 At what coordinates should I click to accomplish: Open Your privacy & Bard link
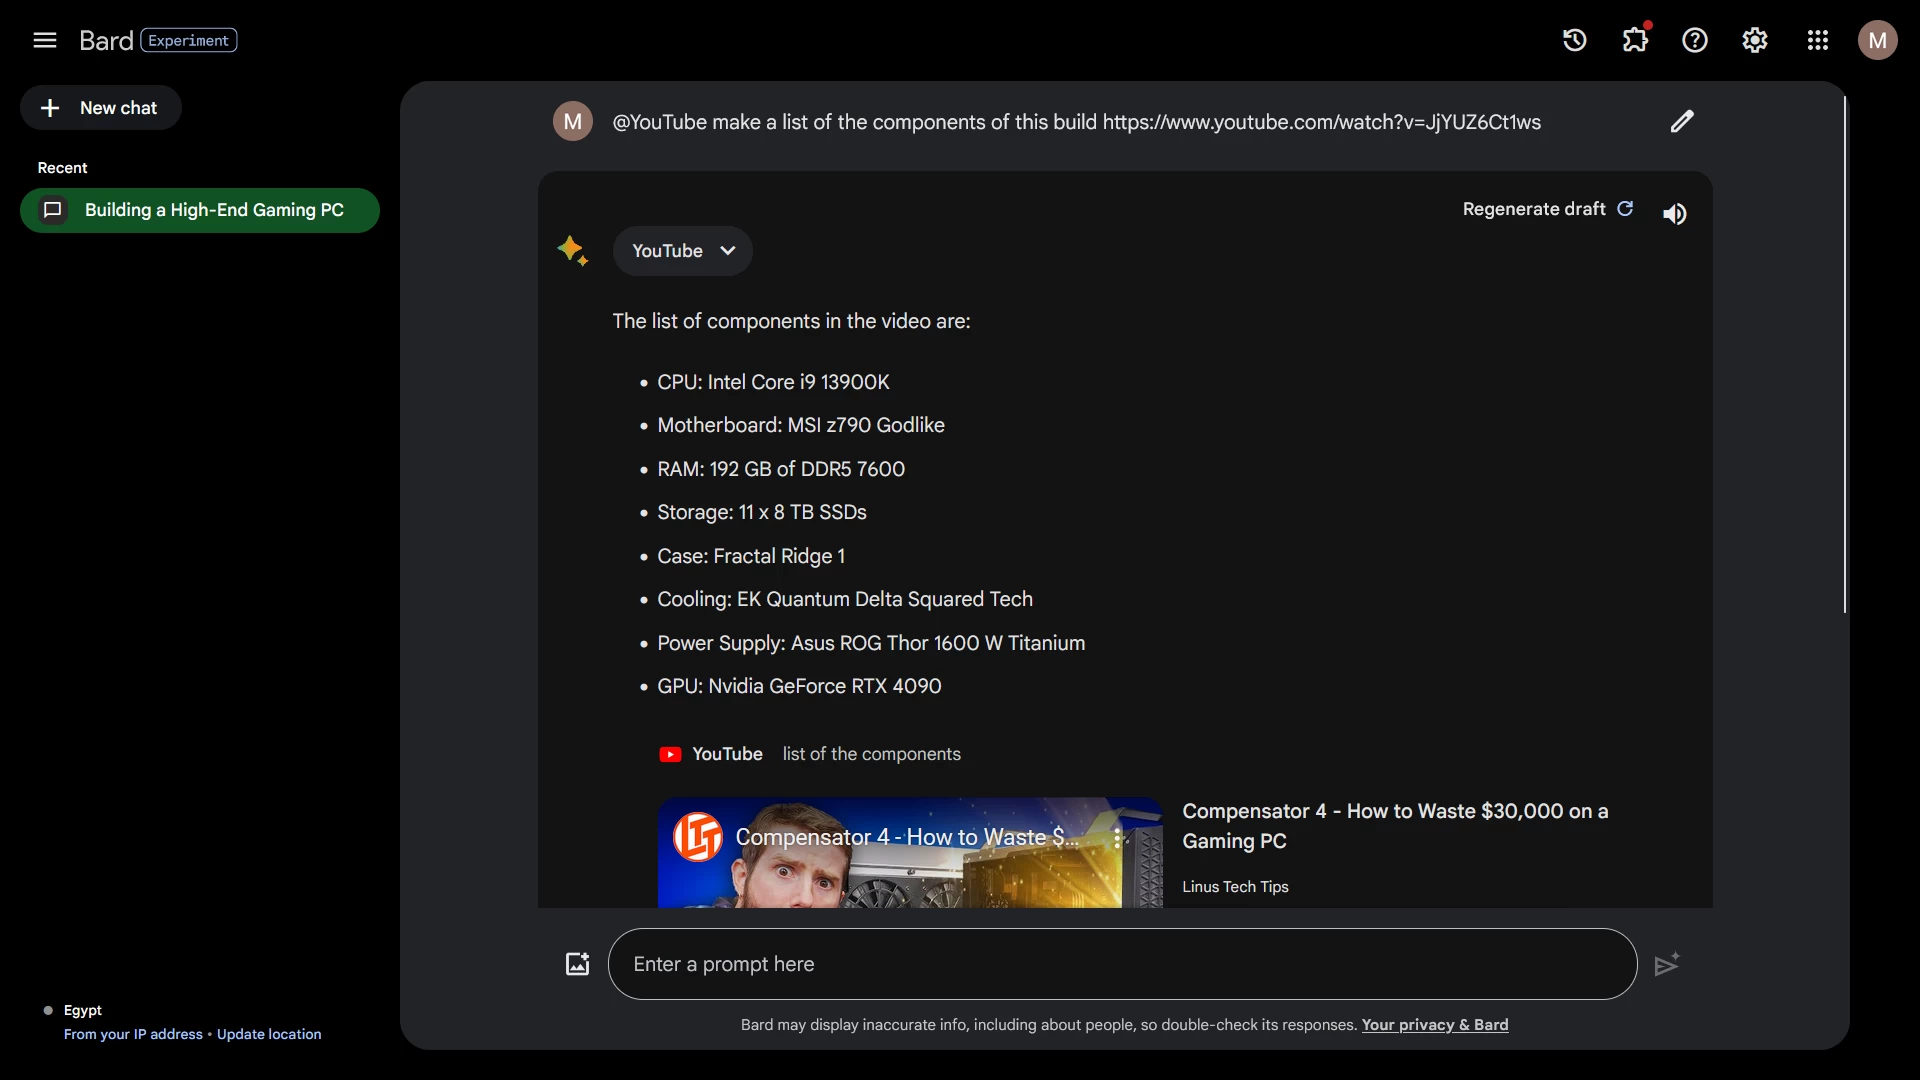coord(1435,1024)
